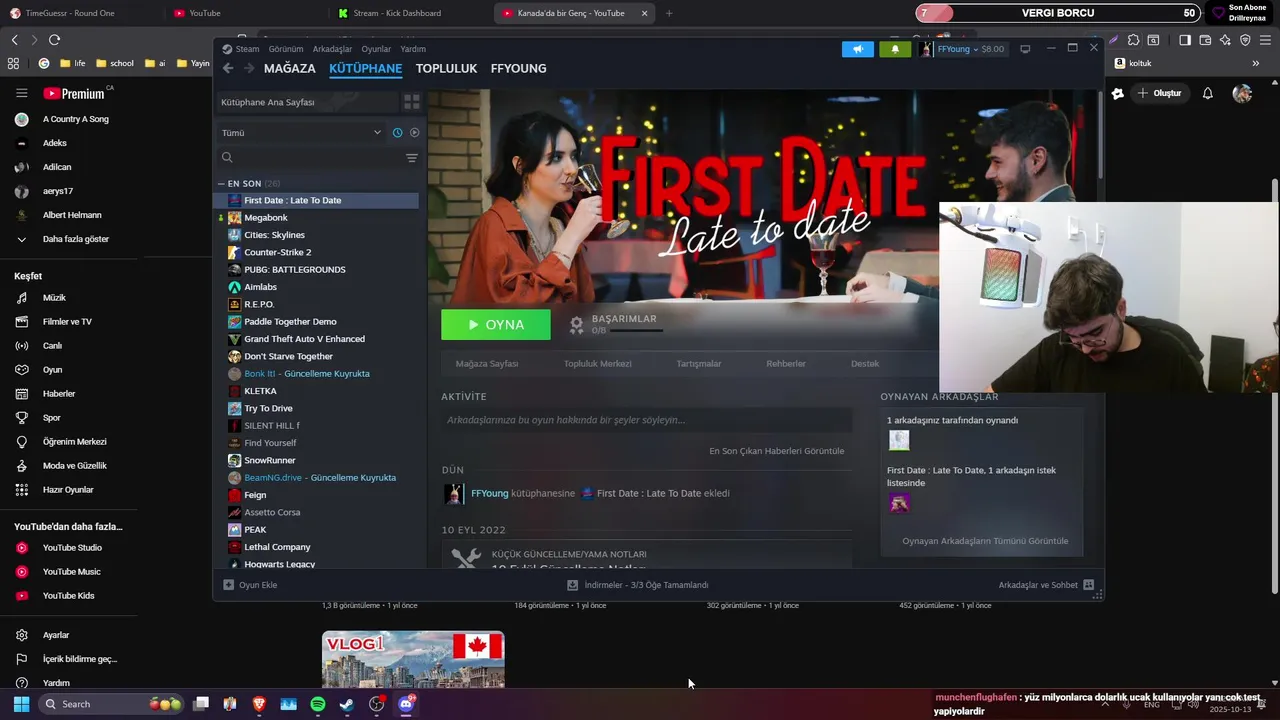Click the downloads manager icon in Steam footer
This screenshot has width=1280, height=720.
[572, 585]
